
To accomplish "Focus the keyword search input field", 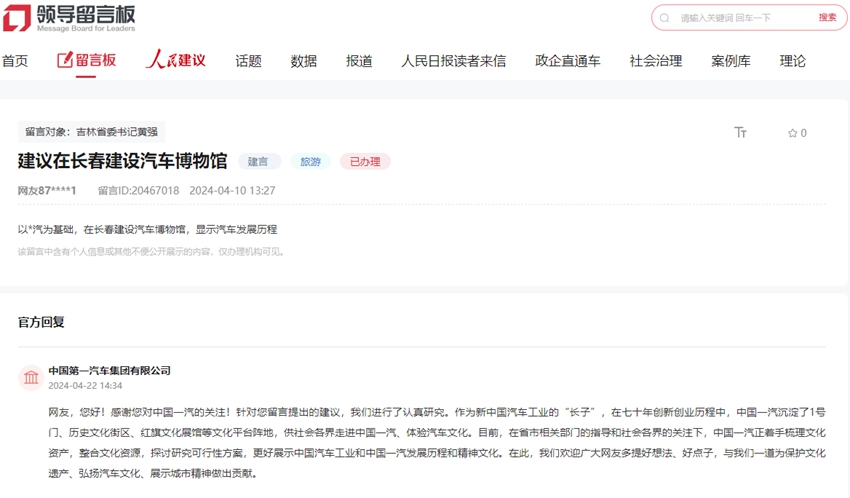I will coord(740,18).
